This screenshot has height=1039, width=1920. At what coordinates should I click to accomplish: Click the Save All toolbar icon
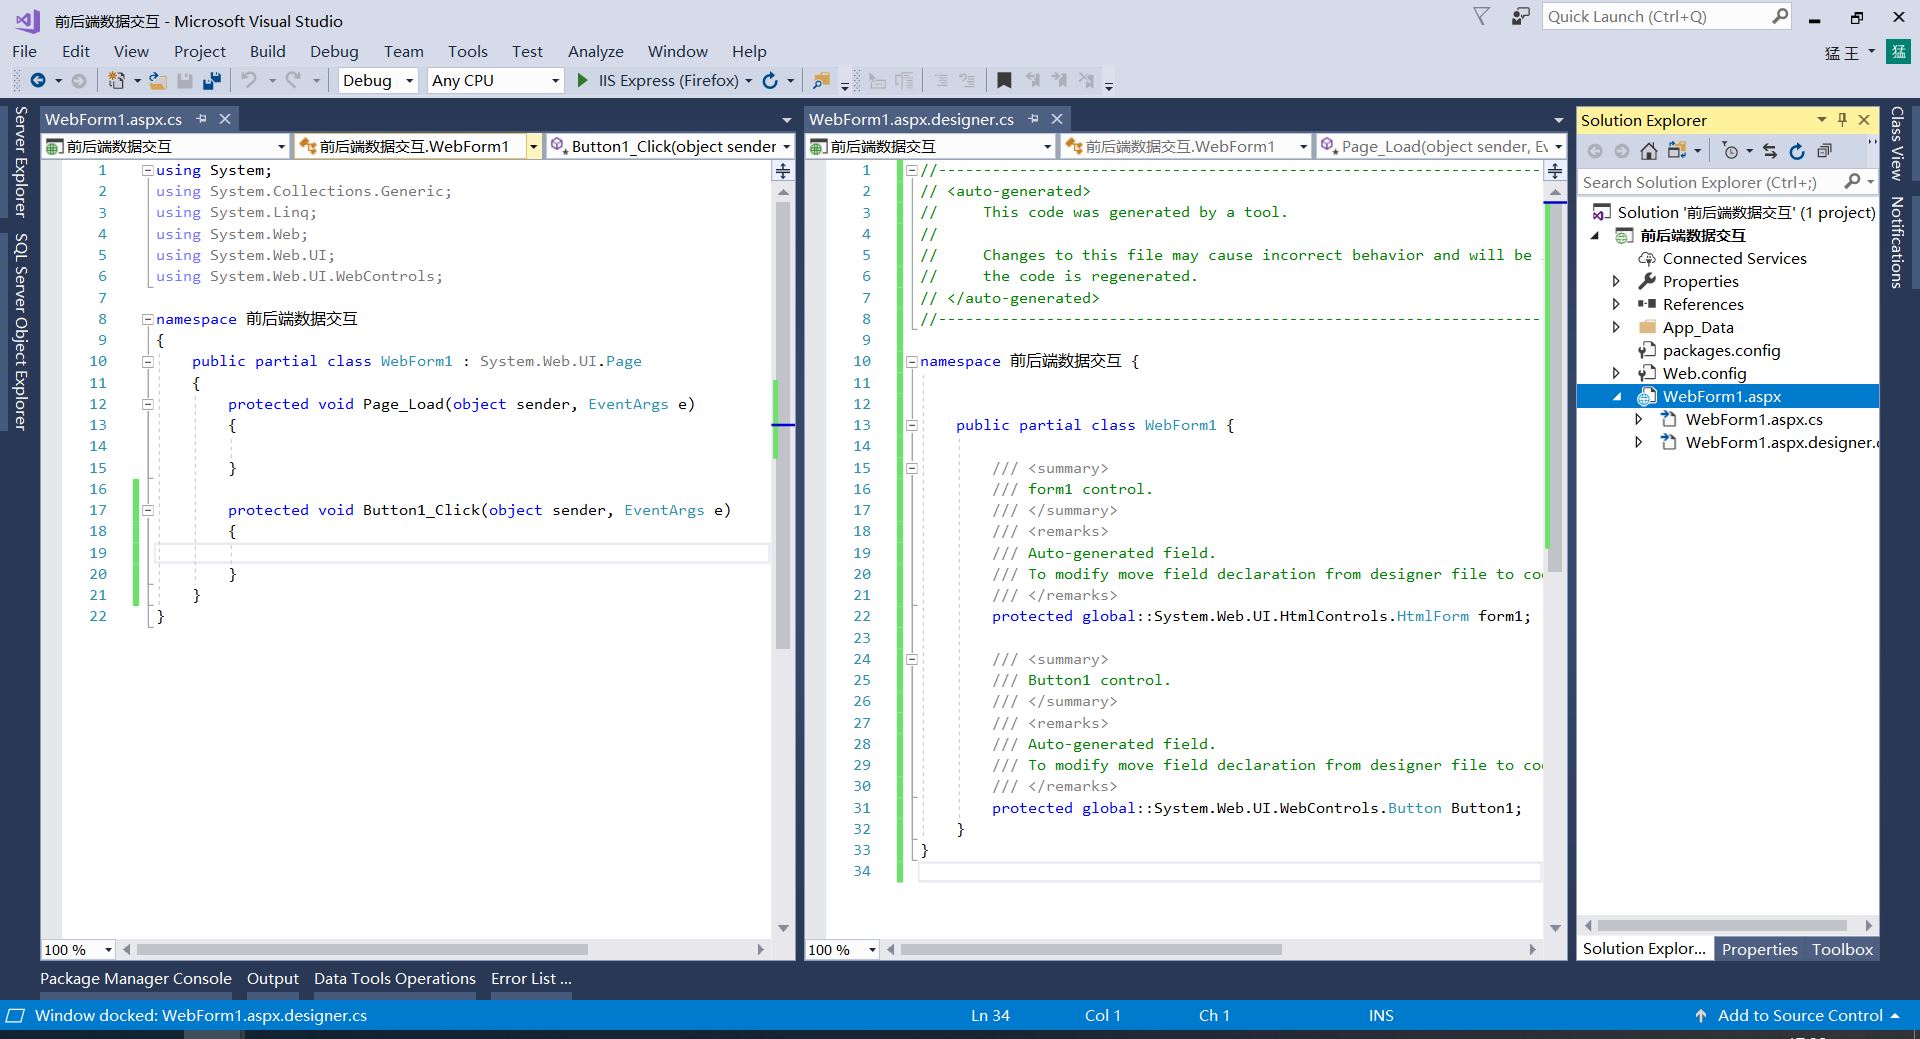(x=211, y=80)
